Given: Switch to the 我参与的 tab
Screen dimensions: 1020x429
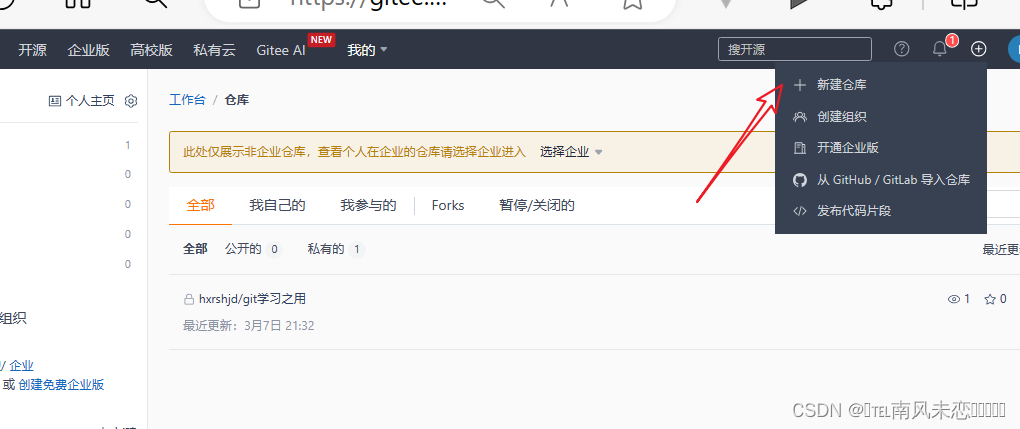Looking at the screenshot, I should (368, 206).
